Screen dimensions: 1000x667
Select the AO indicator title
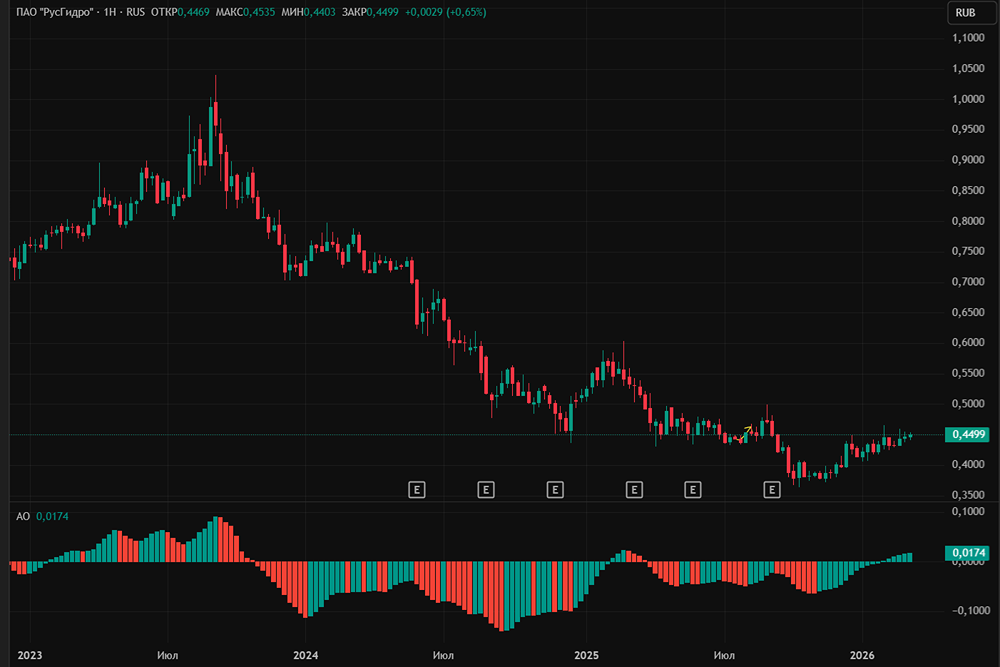(23, 516)
